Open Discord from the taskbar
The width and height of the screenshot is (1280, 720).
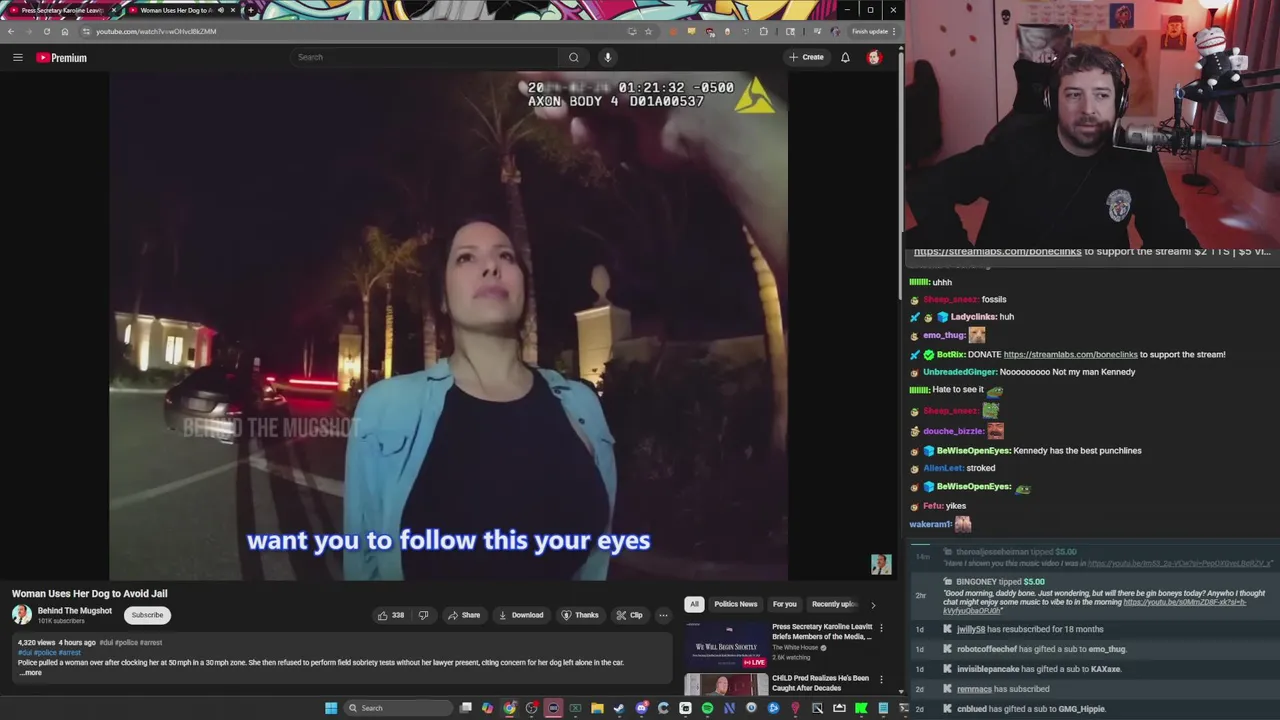click(641, 708)
